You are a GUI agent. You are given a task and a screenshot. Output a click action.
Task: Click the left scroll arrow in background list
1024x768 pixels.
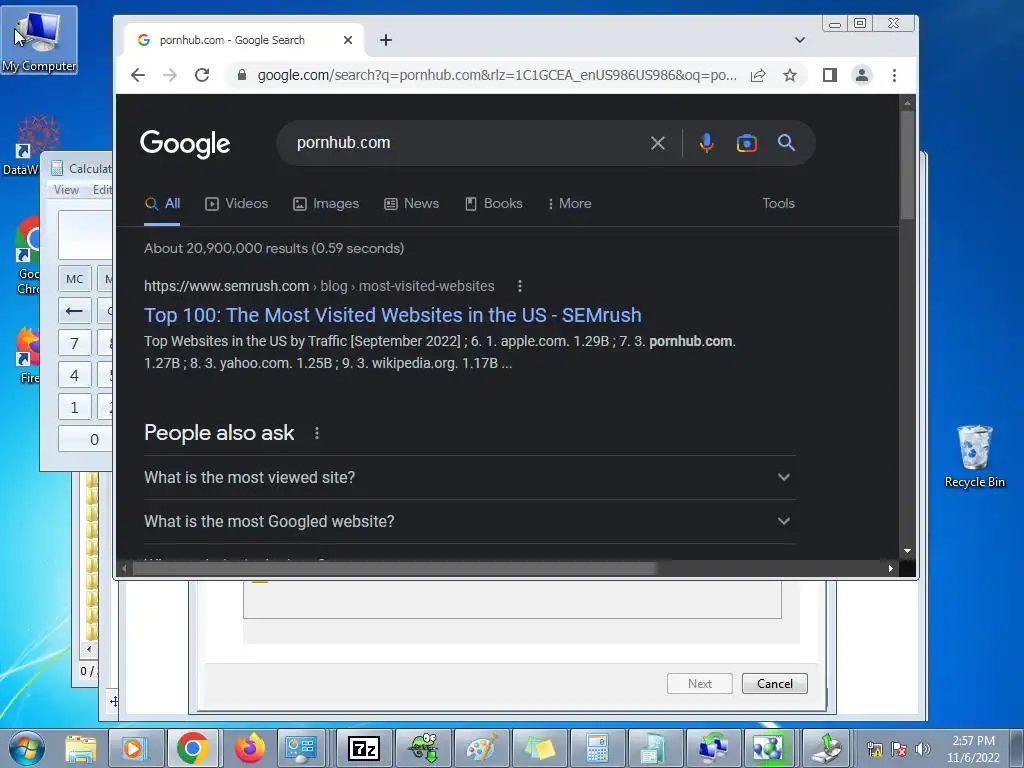coord(89,648)
